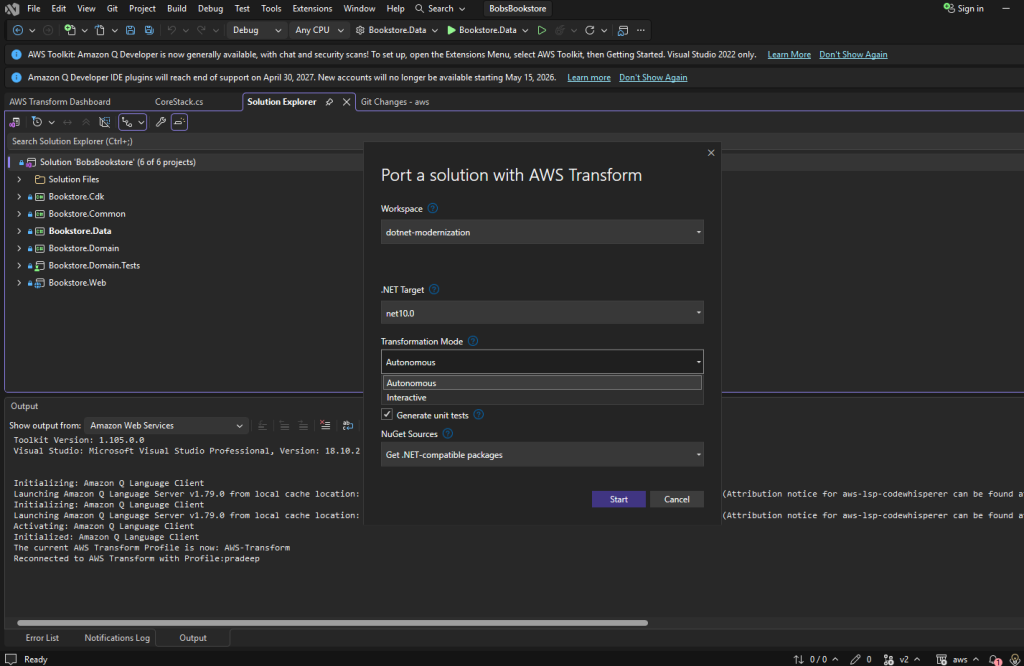Open the Git menu
Screen dimensions: 1024x666
(112, 8)
